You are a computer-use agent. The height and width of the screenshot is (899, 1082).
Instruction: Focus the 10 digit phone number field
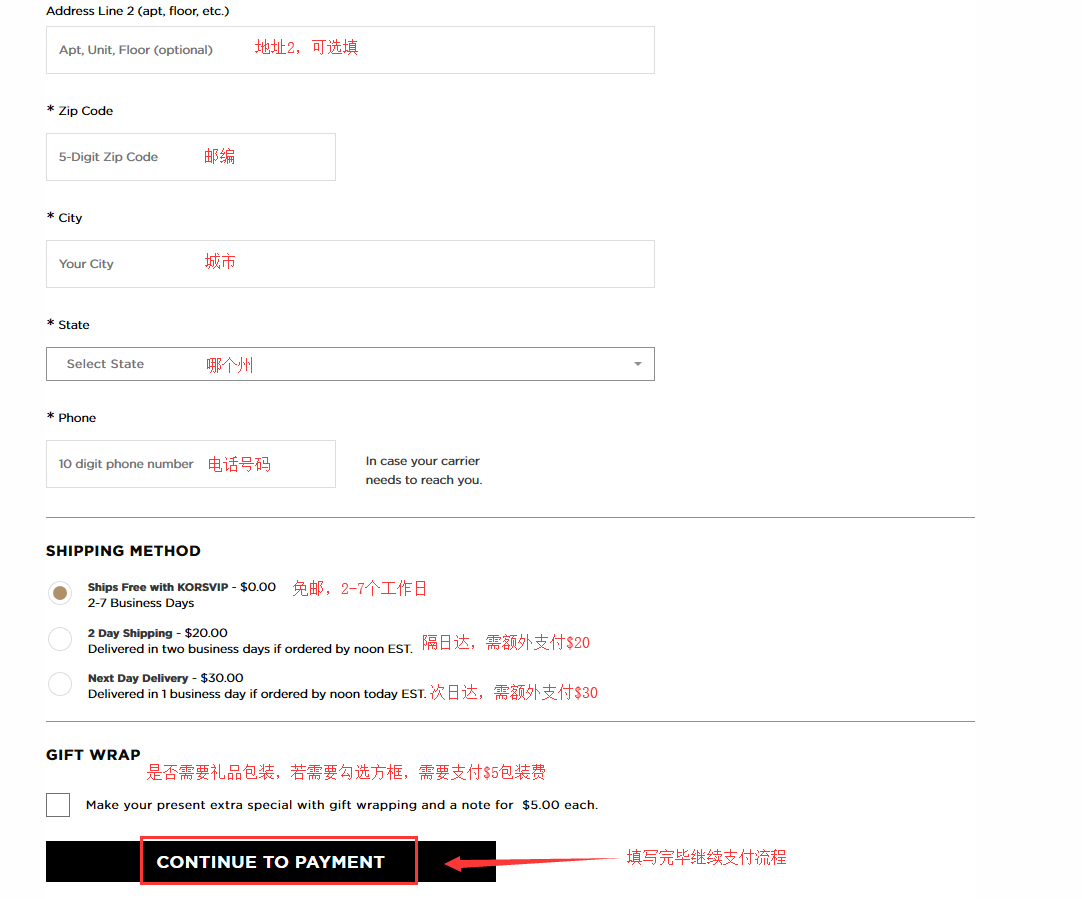coord(190,464)
